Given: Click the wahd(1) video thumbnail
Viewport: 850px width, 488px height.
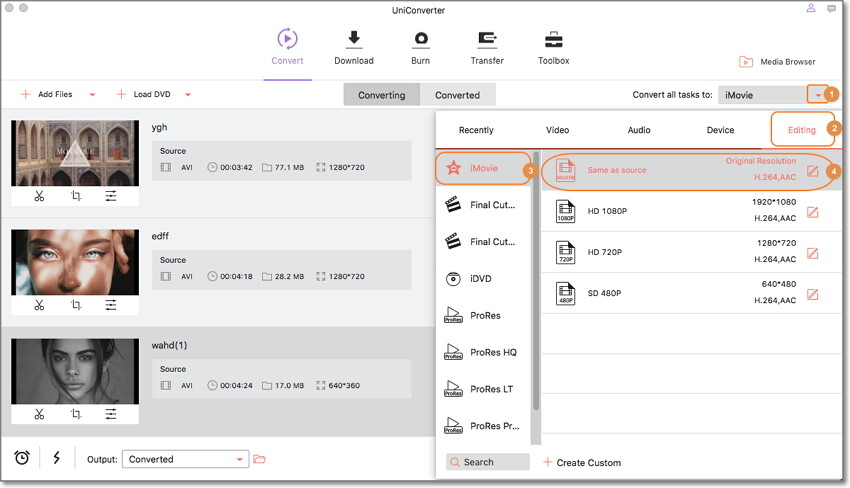Looking at the screenshot, I should click(75, 371).
